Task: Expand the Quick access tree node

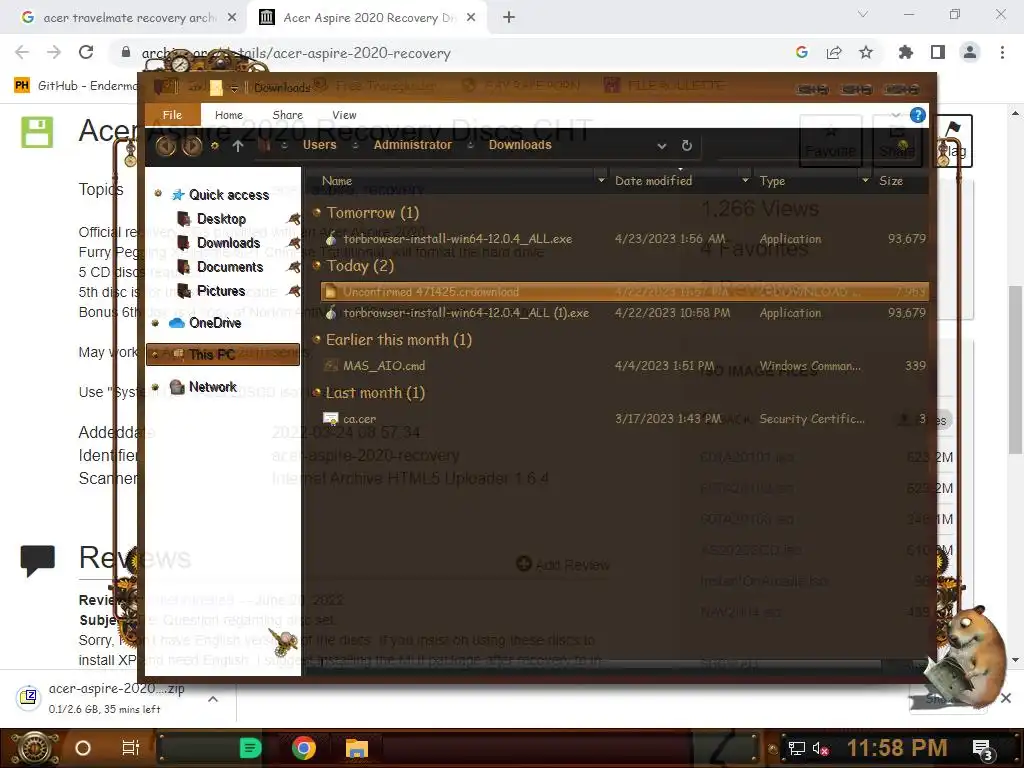Action: (x=157, y=194)
